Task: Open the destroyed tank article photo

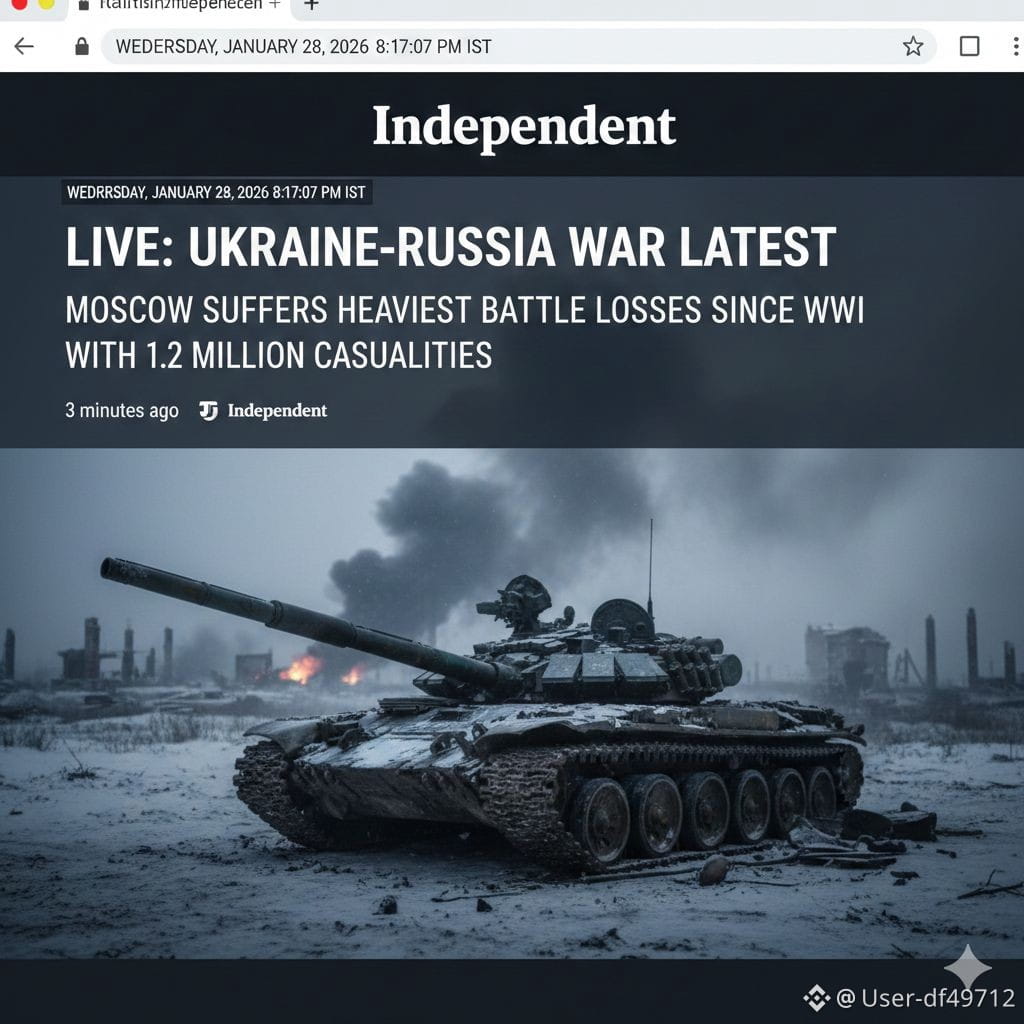Action: [512, 703]
